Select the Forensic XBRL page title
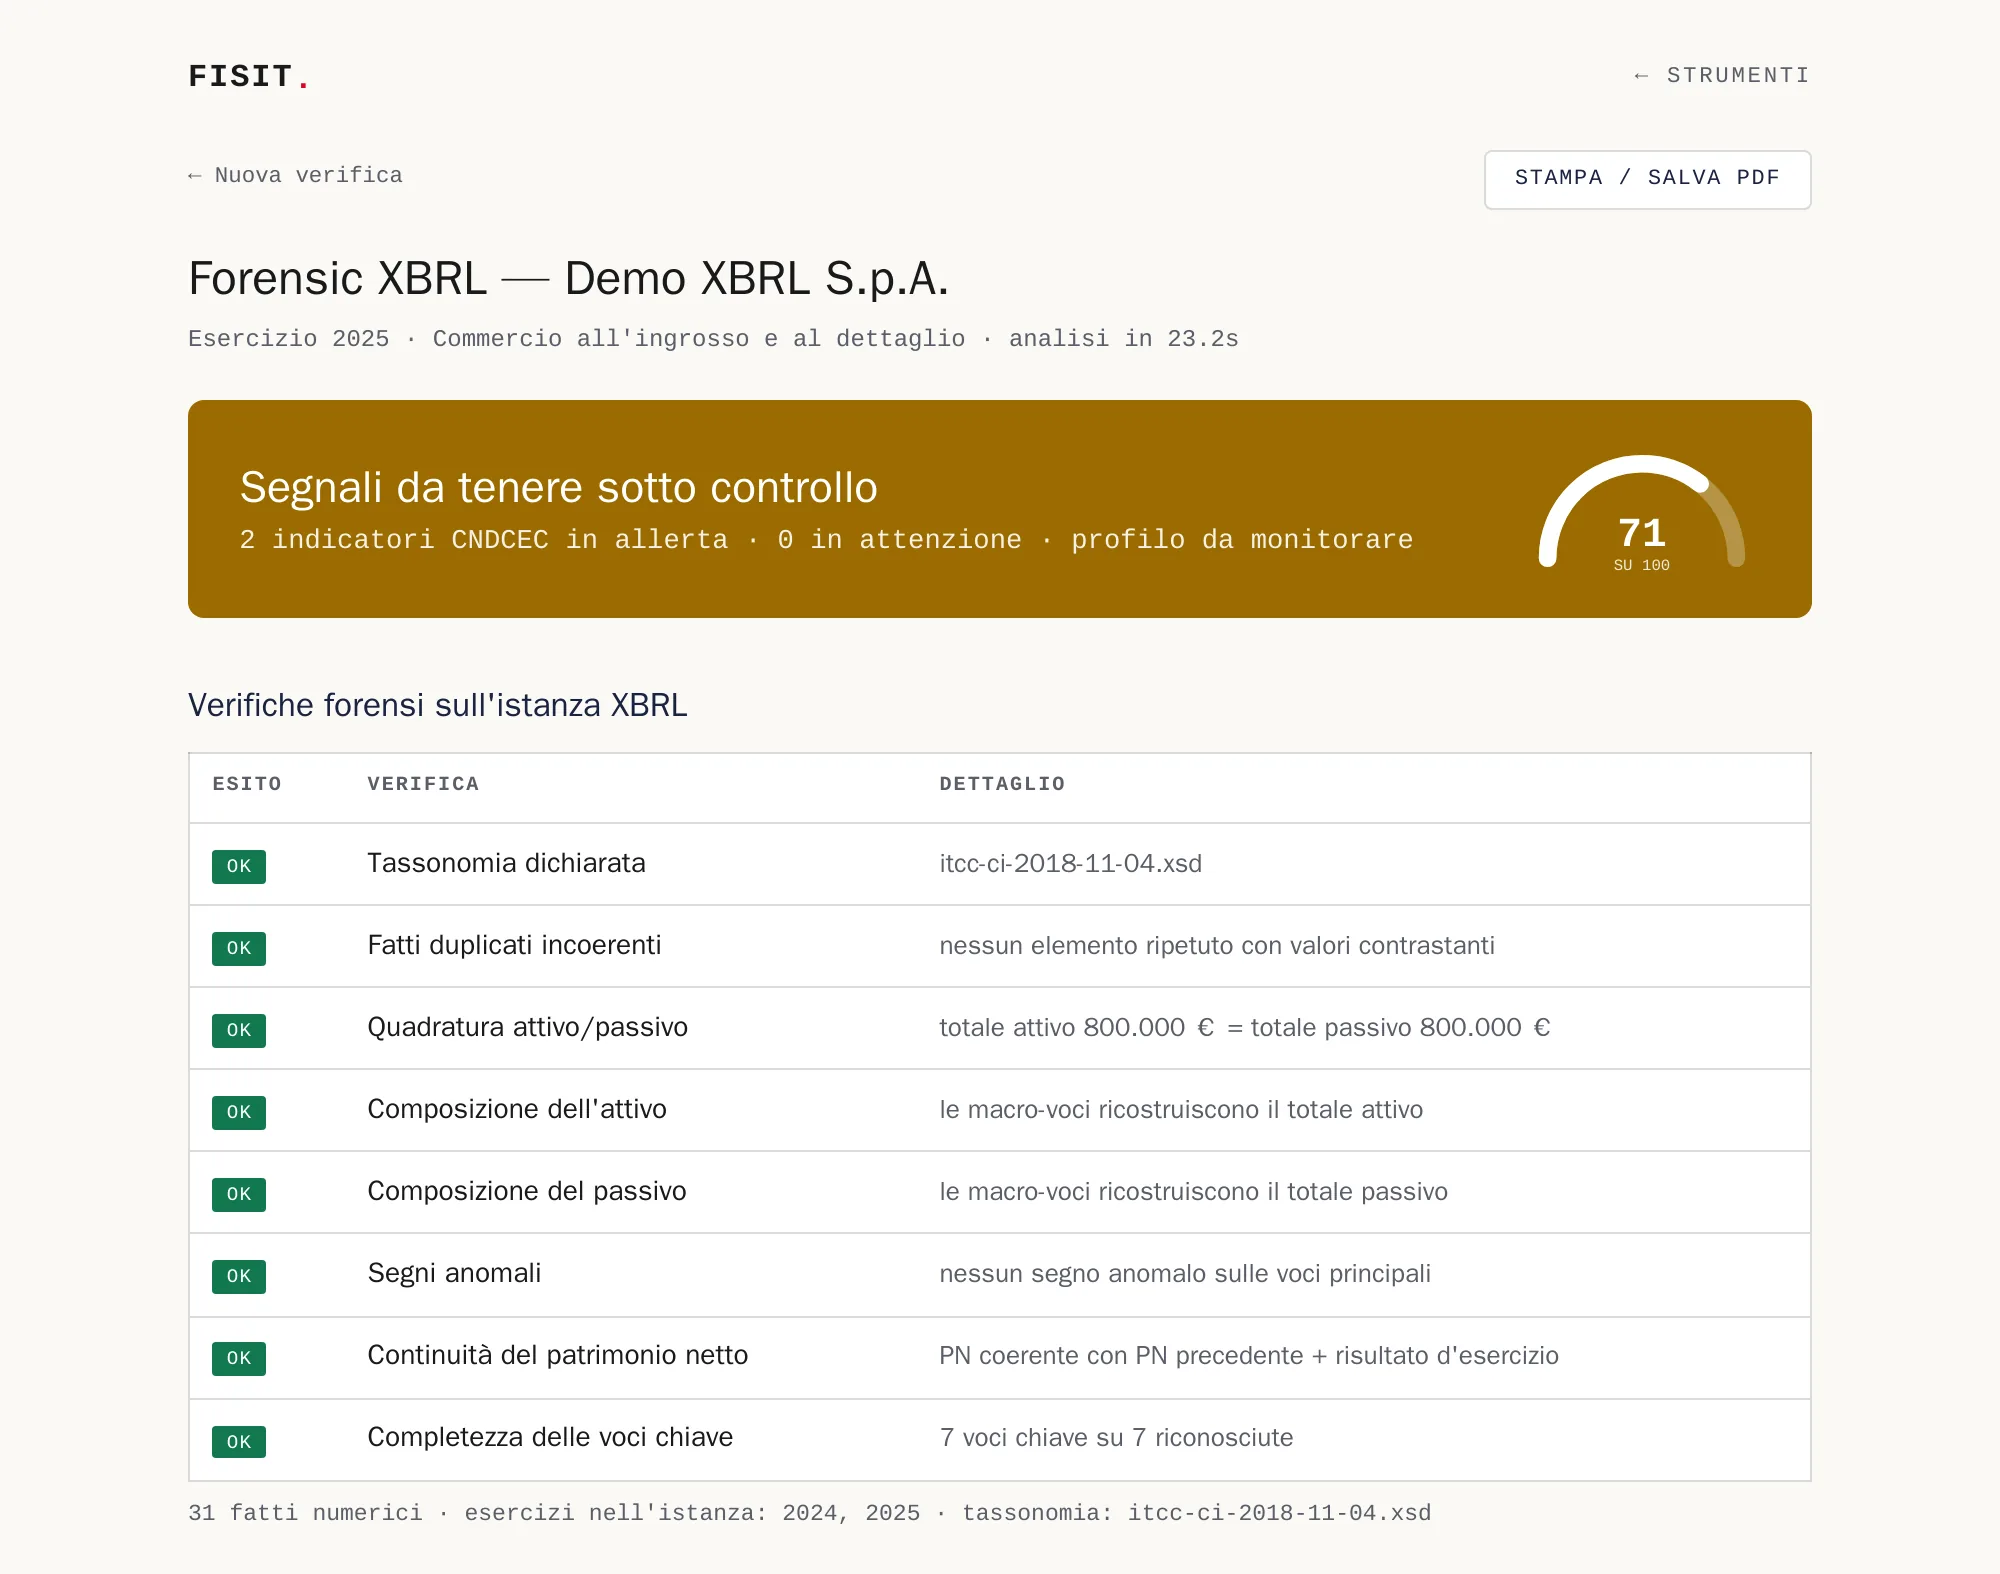Viewport: 2000px width, 1574px height. click(568, 278)
